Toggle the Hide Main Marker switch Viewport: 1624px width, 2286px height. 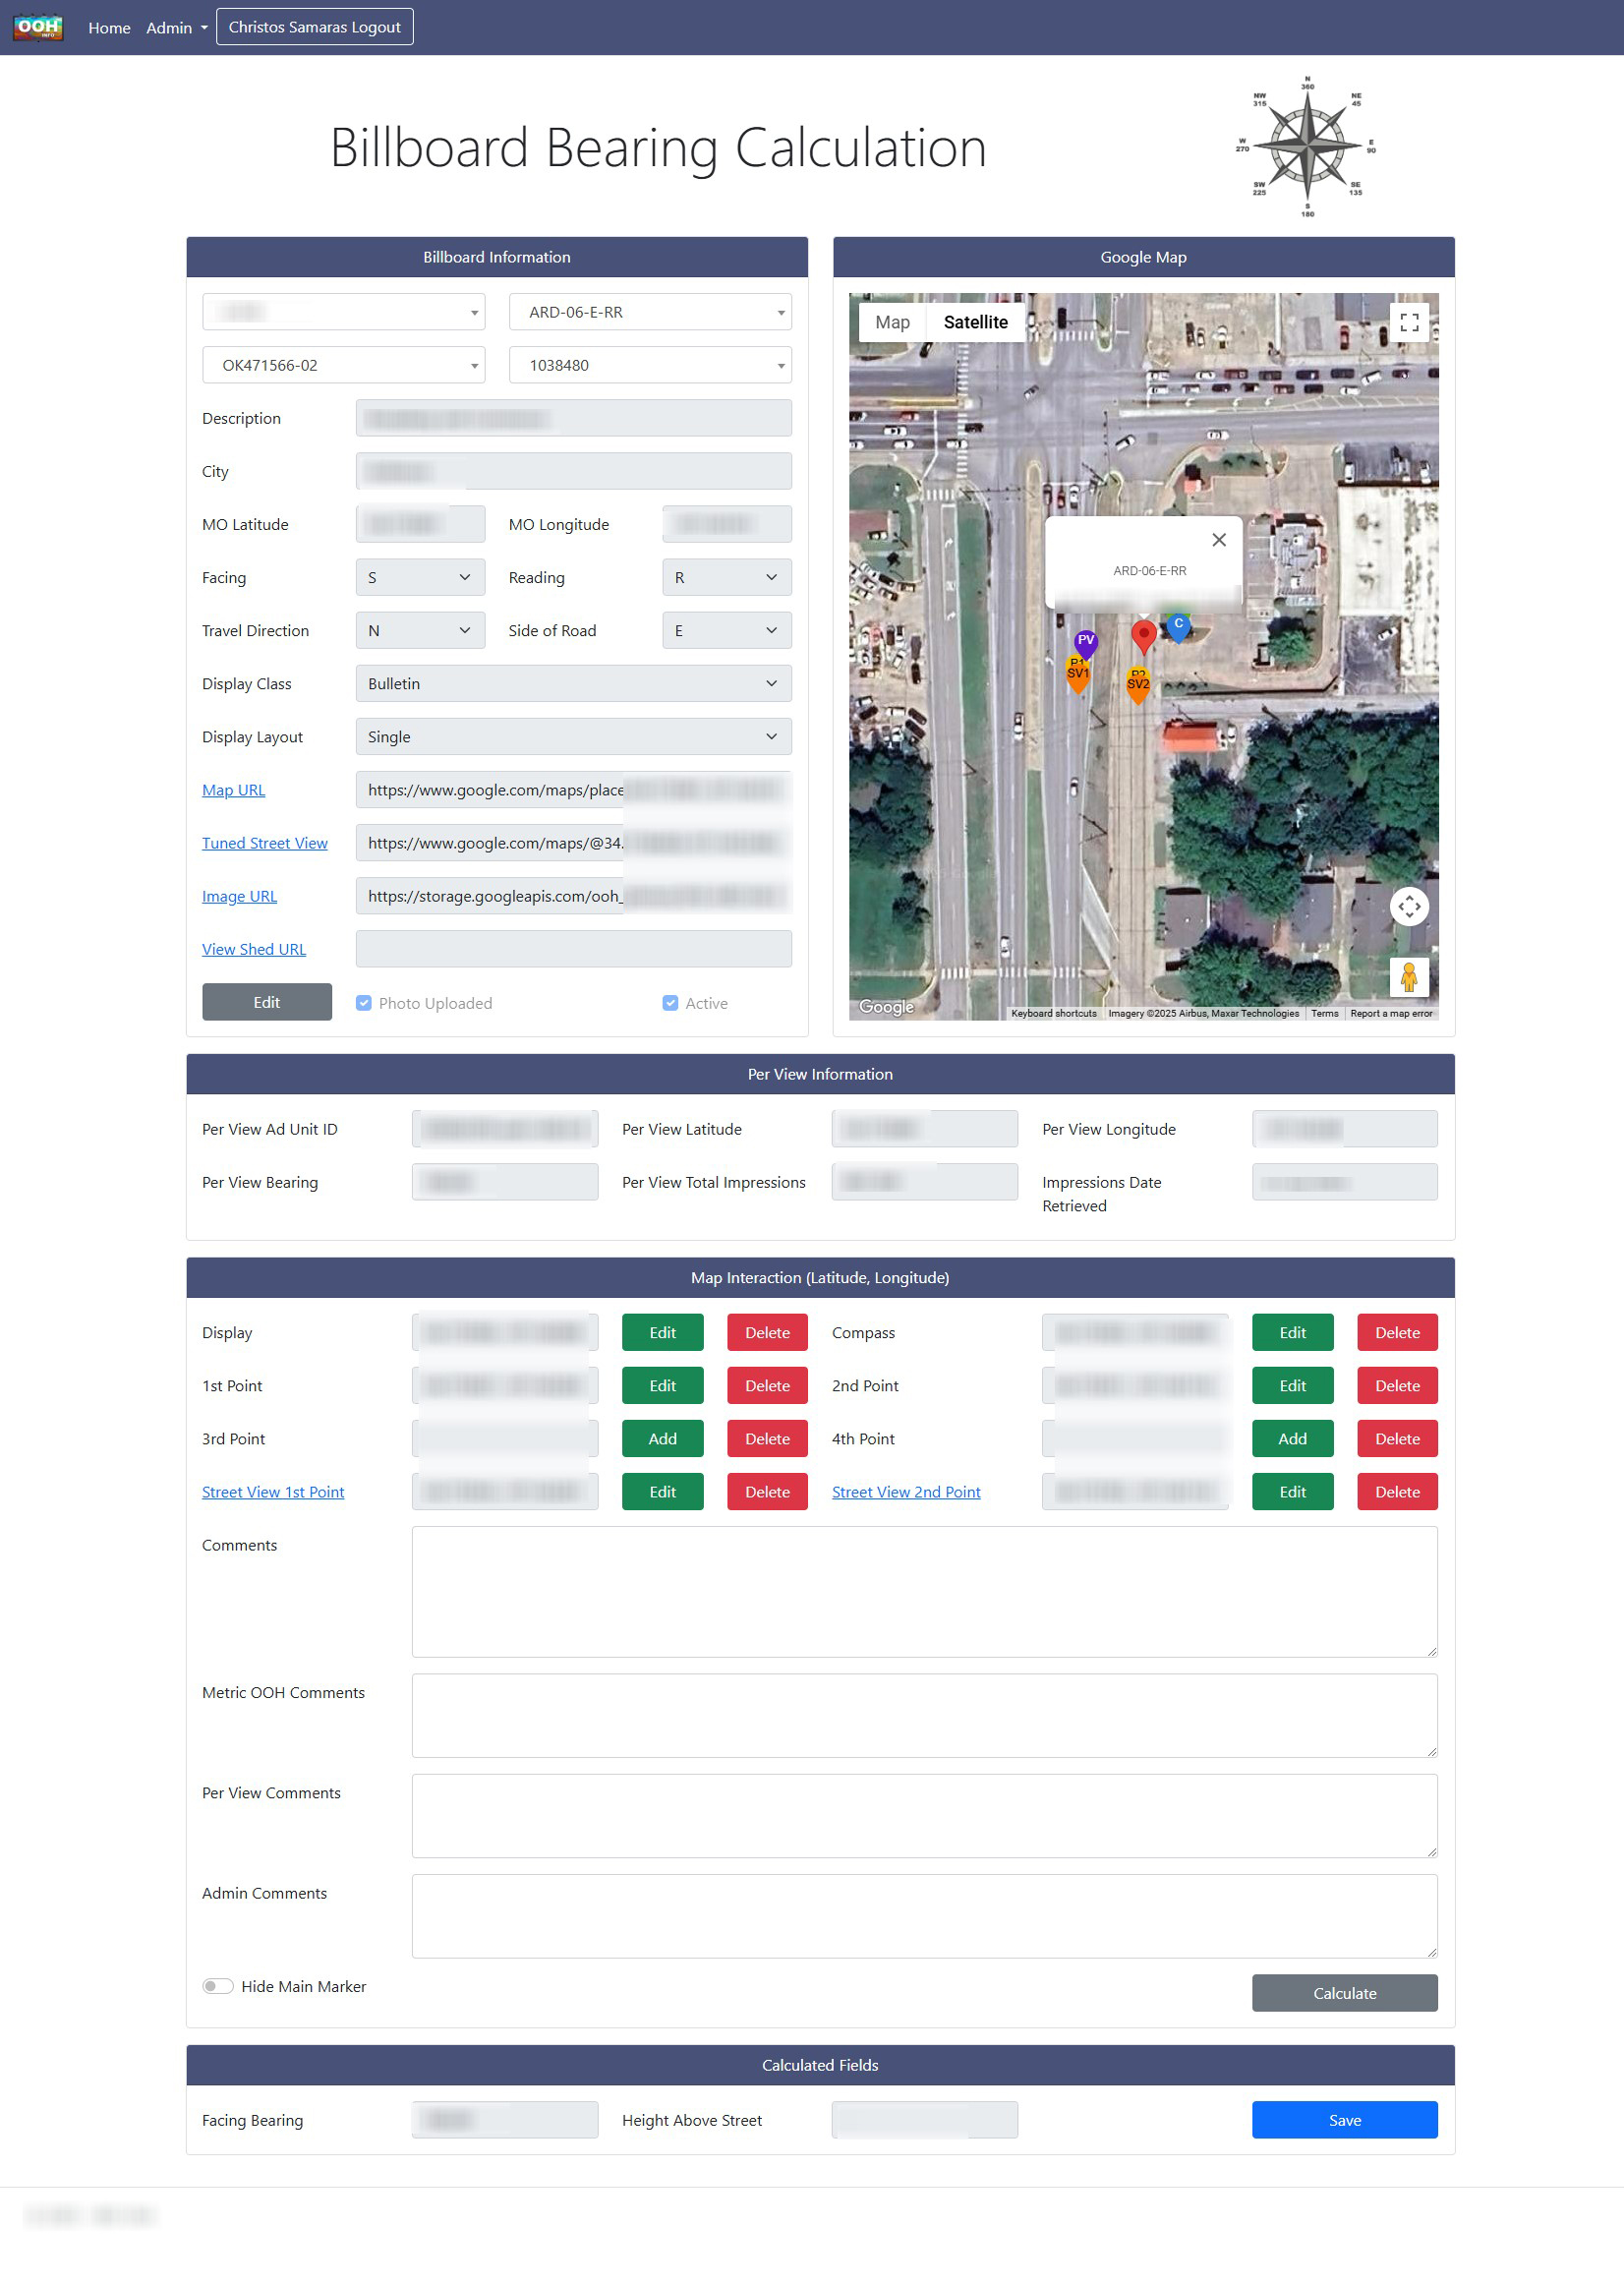218,1986
